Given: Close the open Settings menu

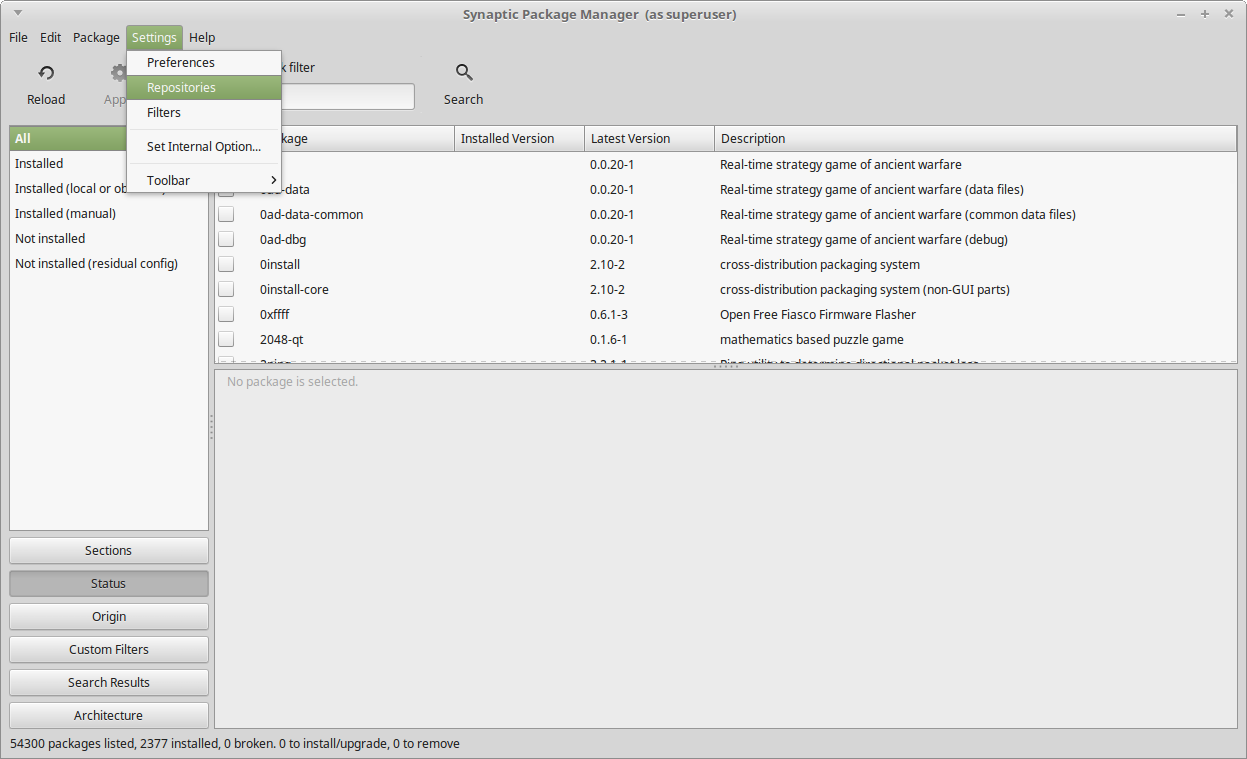Looking at the screenshot, I should tap(154, 37).
